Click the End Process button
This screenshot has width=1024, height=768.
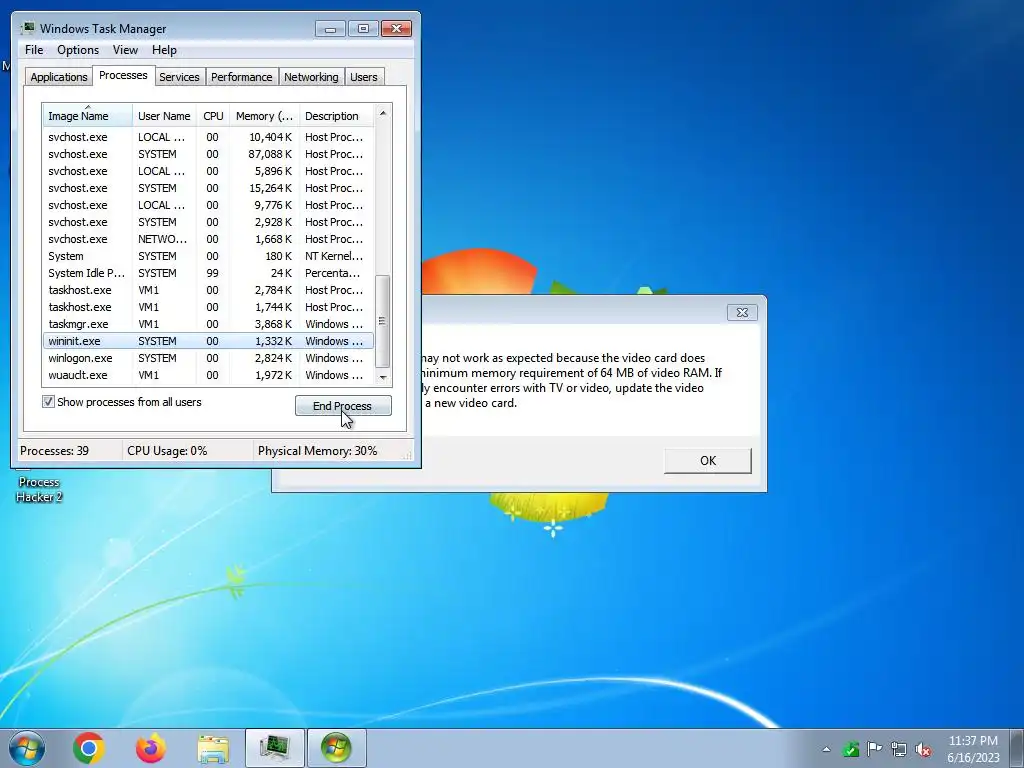click(343, 406)
